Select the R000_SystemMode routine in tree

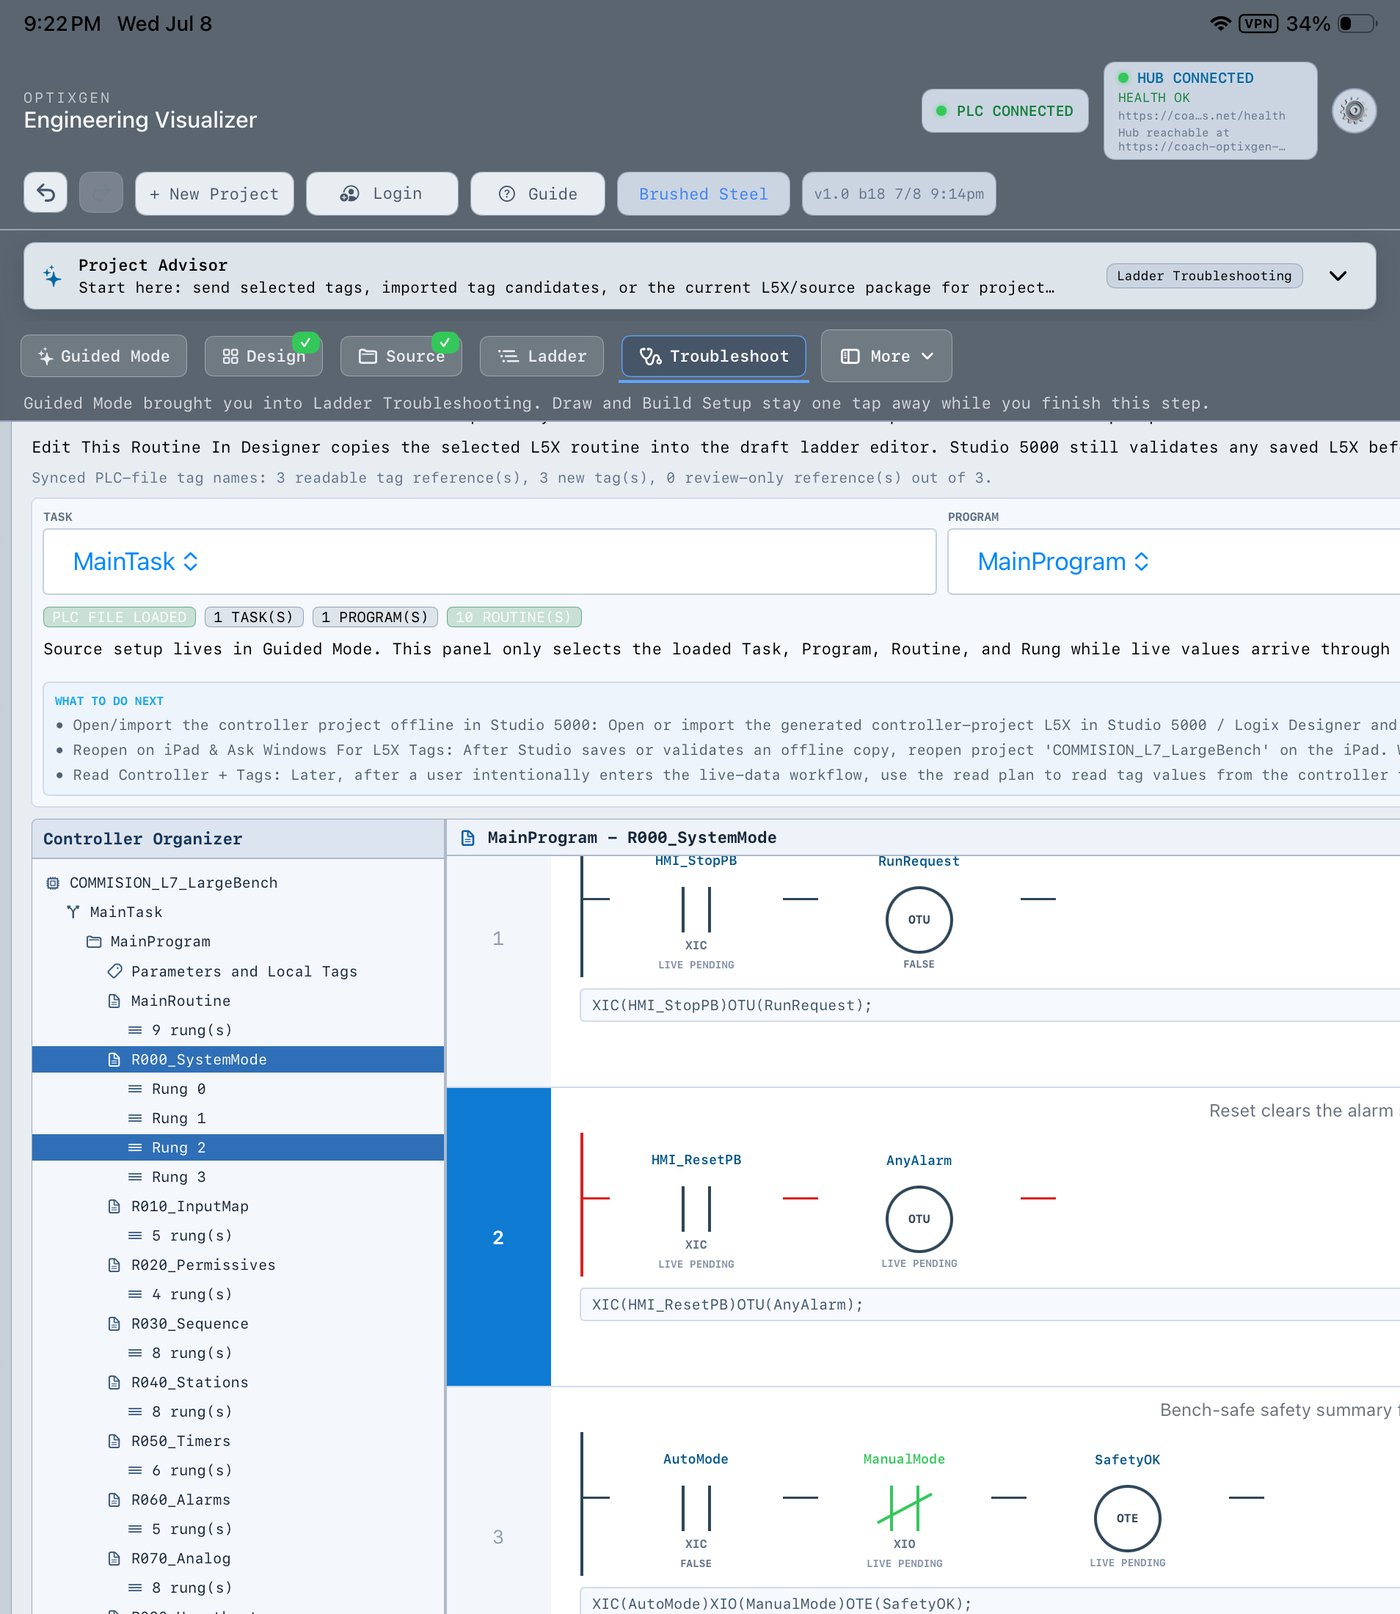(x=238, y=1059)
